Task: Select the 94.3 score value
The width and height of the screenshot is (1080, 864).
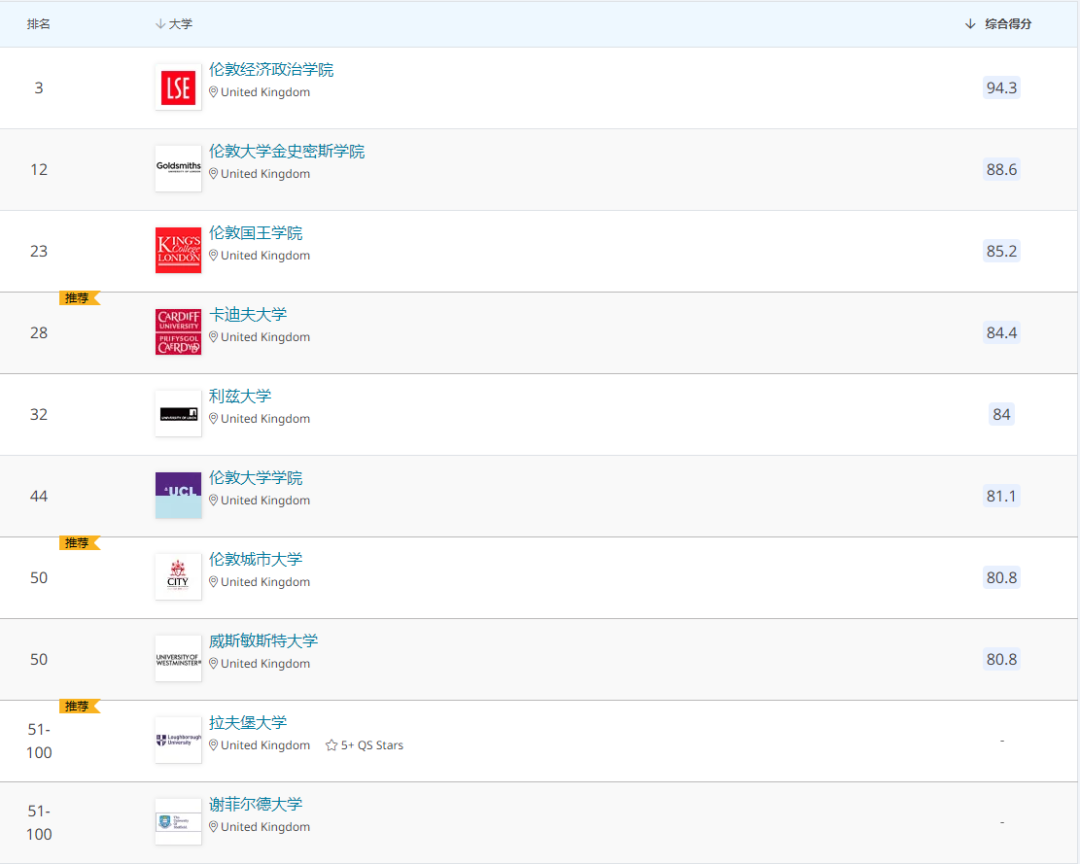Action: [1001, 88]
